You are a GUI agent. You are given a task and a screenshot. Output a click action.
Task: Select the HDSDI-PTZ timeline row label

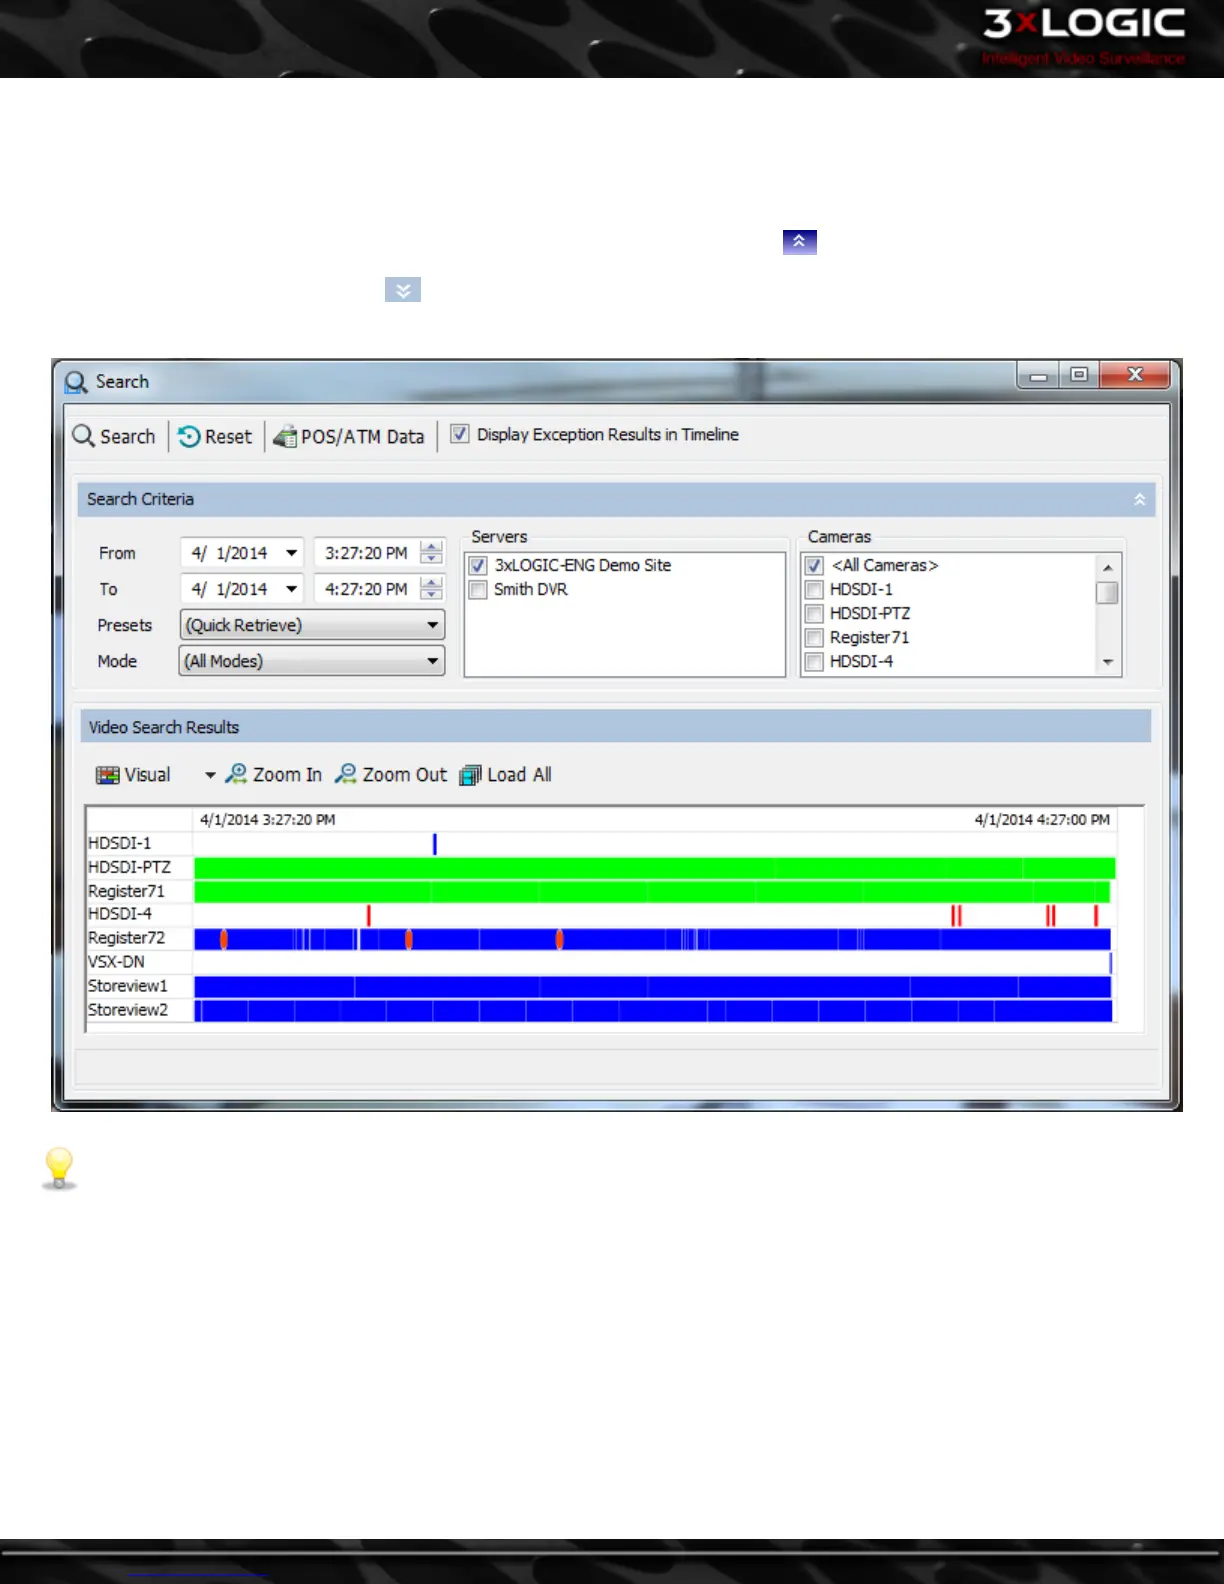(130, 867)
